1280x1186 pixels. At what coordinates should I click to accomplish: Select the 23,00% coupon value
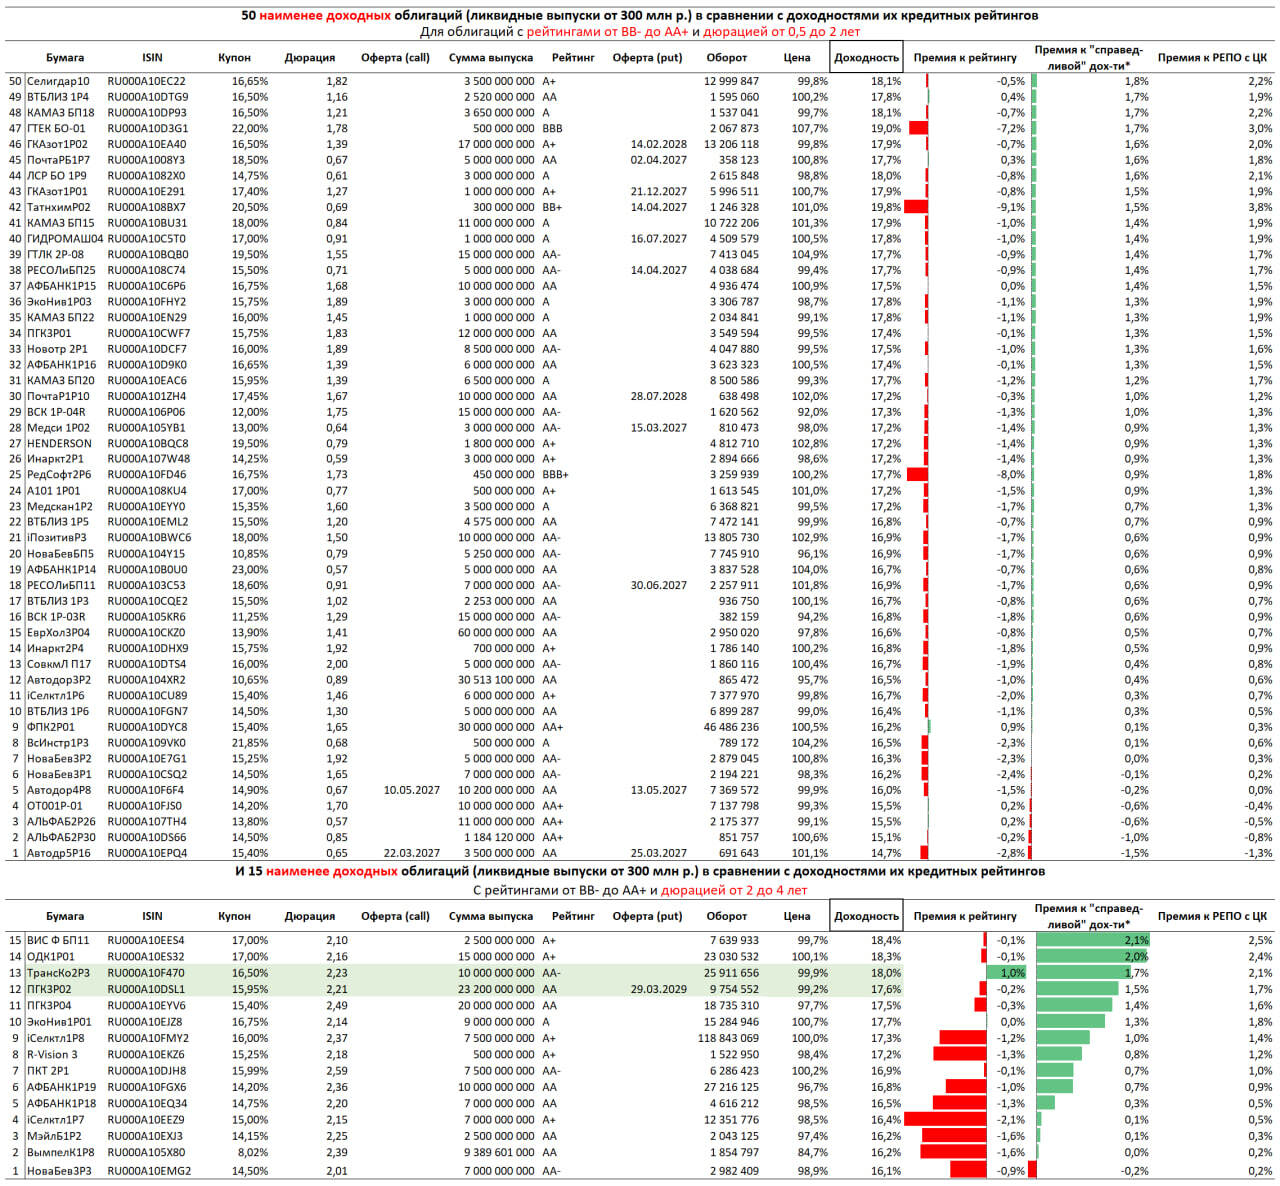[x=250, y=570]
